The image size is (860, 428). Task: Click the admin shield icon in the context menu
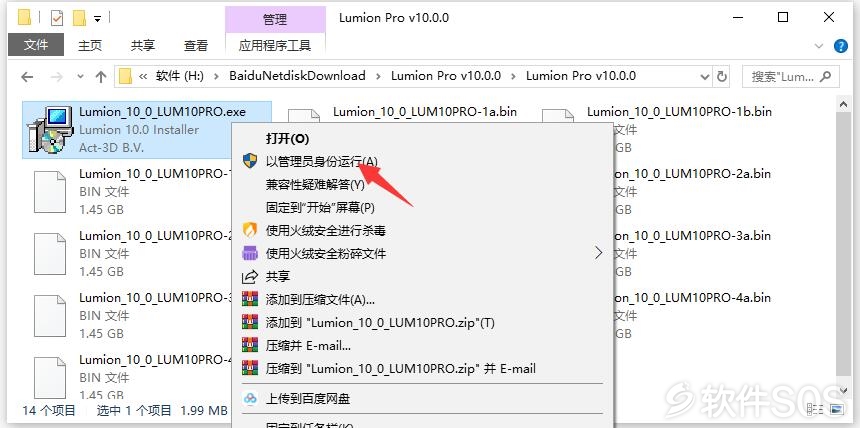250,161
